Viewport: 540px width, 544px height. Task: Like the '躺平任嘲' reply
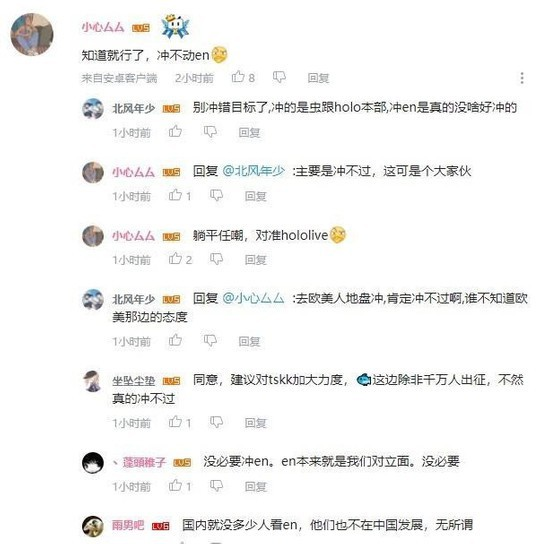coord(175,258)
